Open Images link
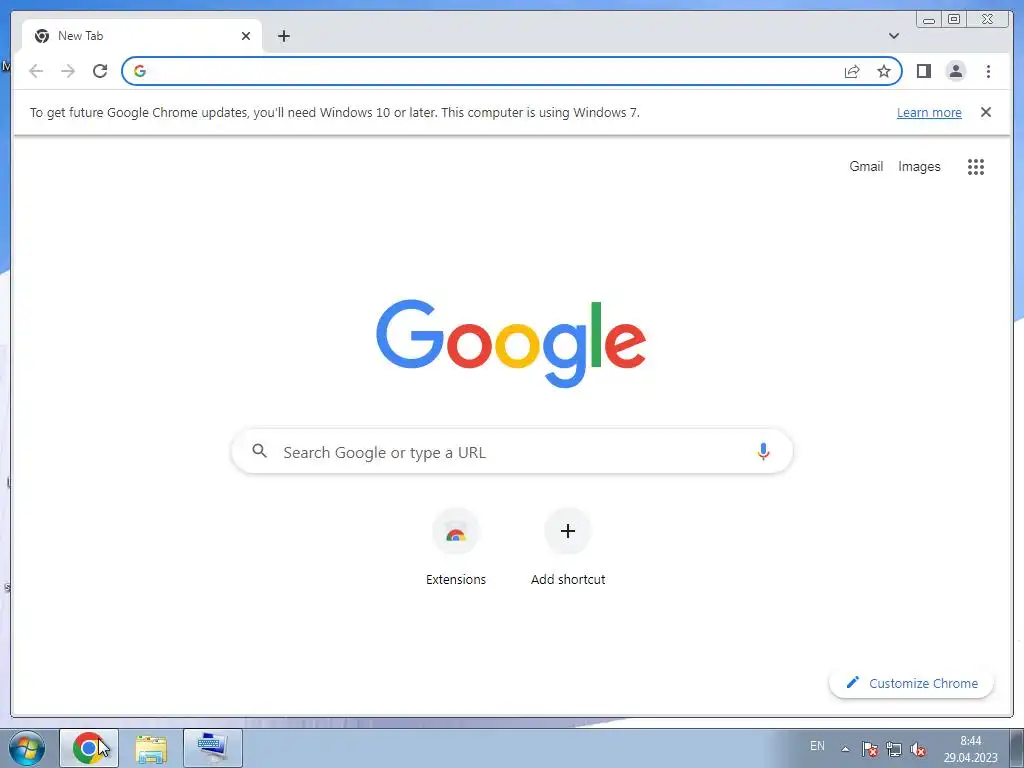Screen dimensions: 1024x768 click(919, 167)
